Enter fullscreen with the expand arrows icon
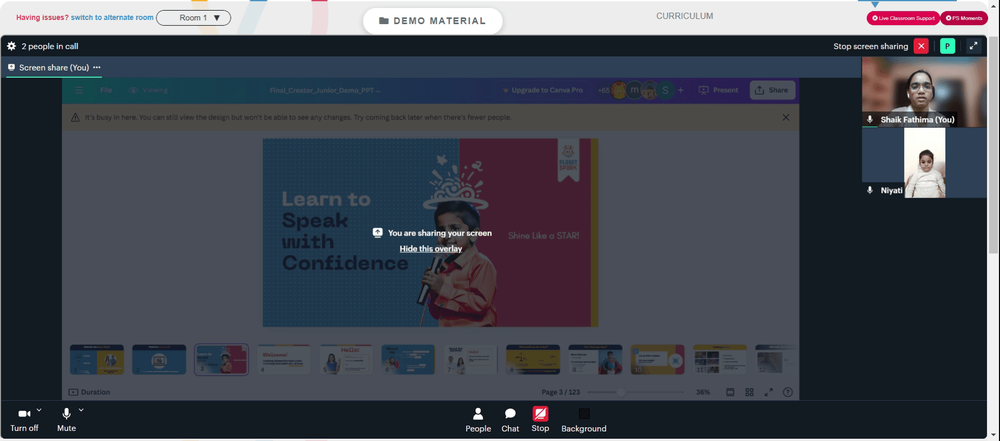The height and width of the screenshot is (441, 1000). (x=974, y=46)
